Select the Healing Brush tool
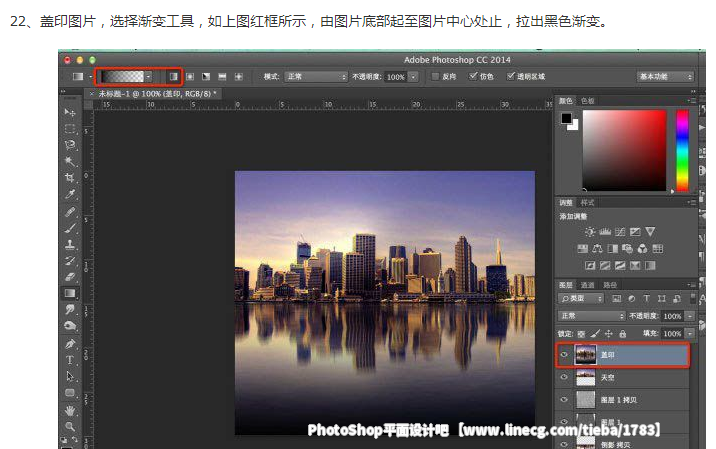 [69, 211]
